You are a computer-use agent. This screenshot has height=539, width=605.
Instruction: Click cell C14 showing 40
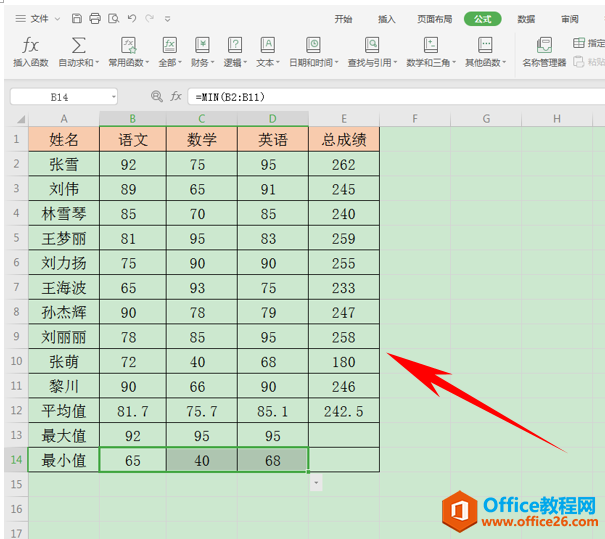[x=202, y=460]
